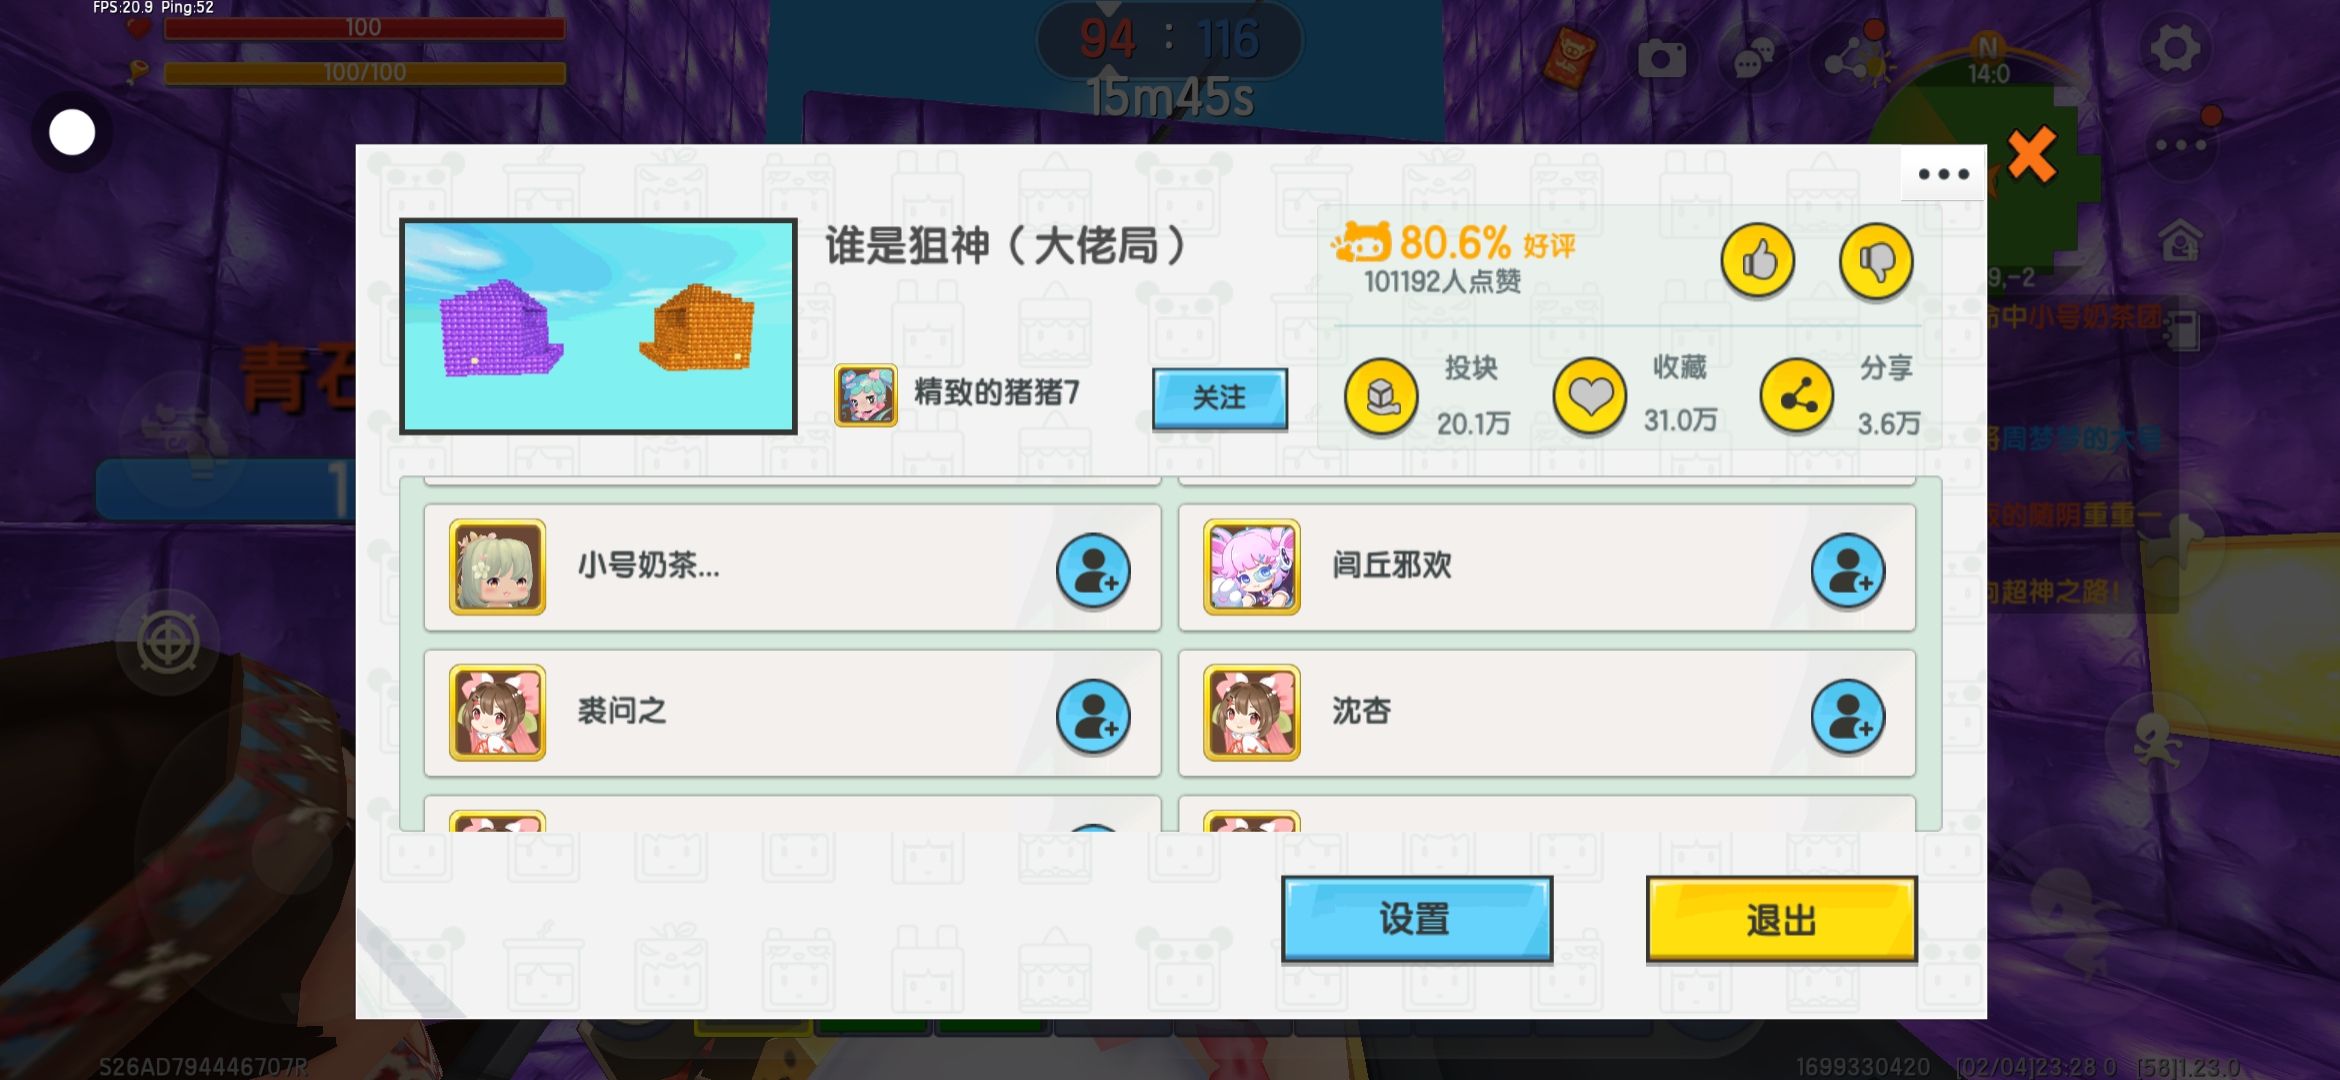Add 小号奶茶 as a friend

point(1093,571)
